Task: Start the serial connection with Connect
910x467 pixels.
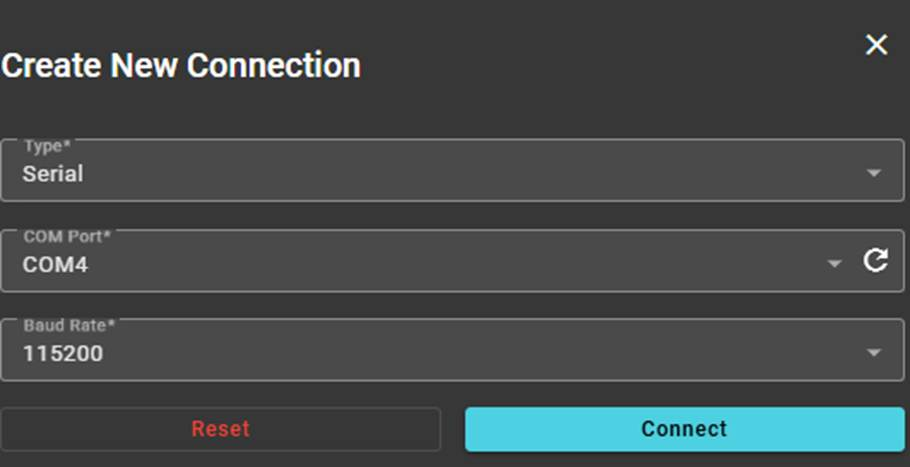Action: [x=684, y=429]
